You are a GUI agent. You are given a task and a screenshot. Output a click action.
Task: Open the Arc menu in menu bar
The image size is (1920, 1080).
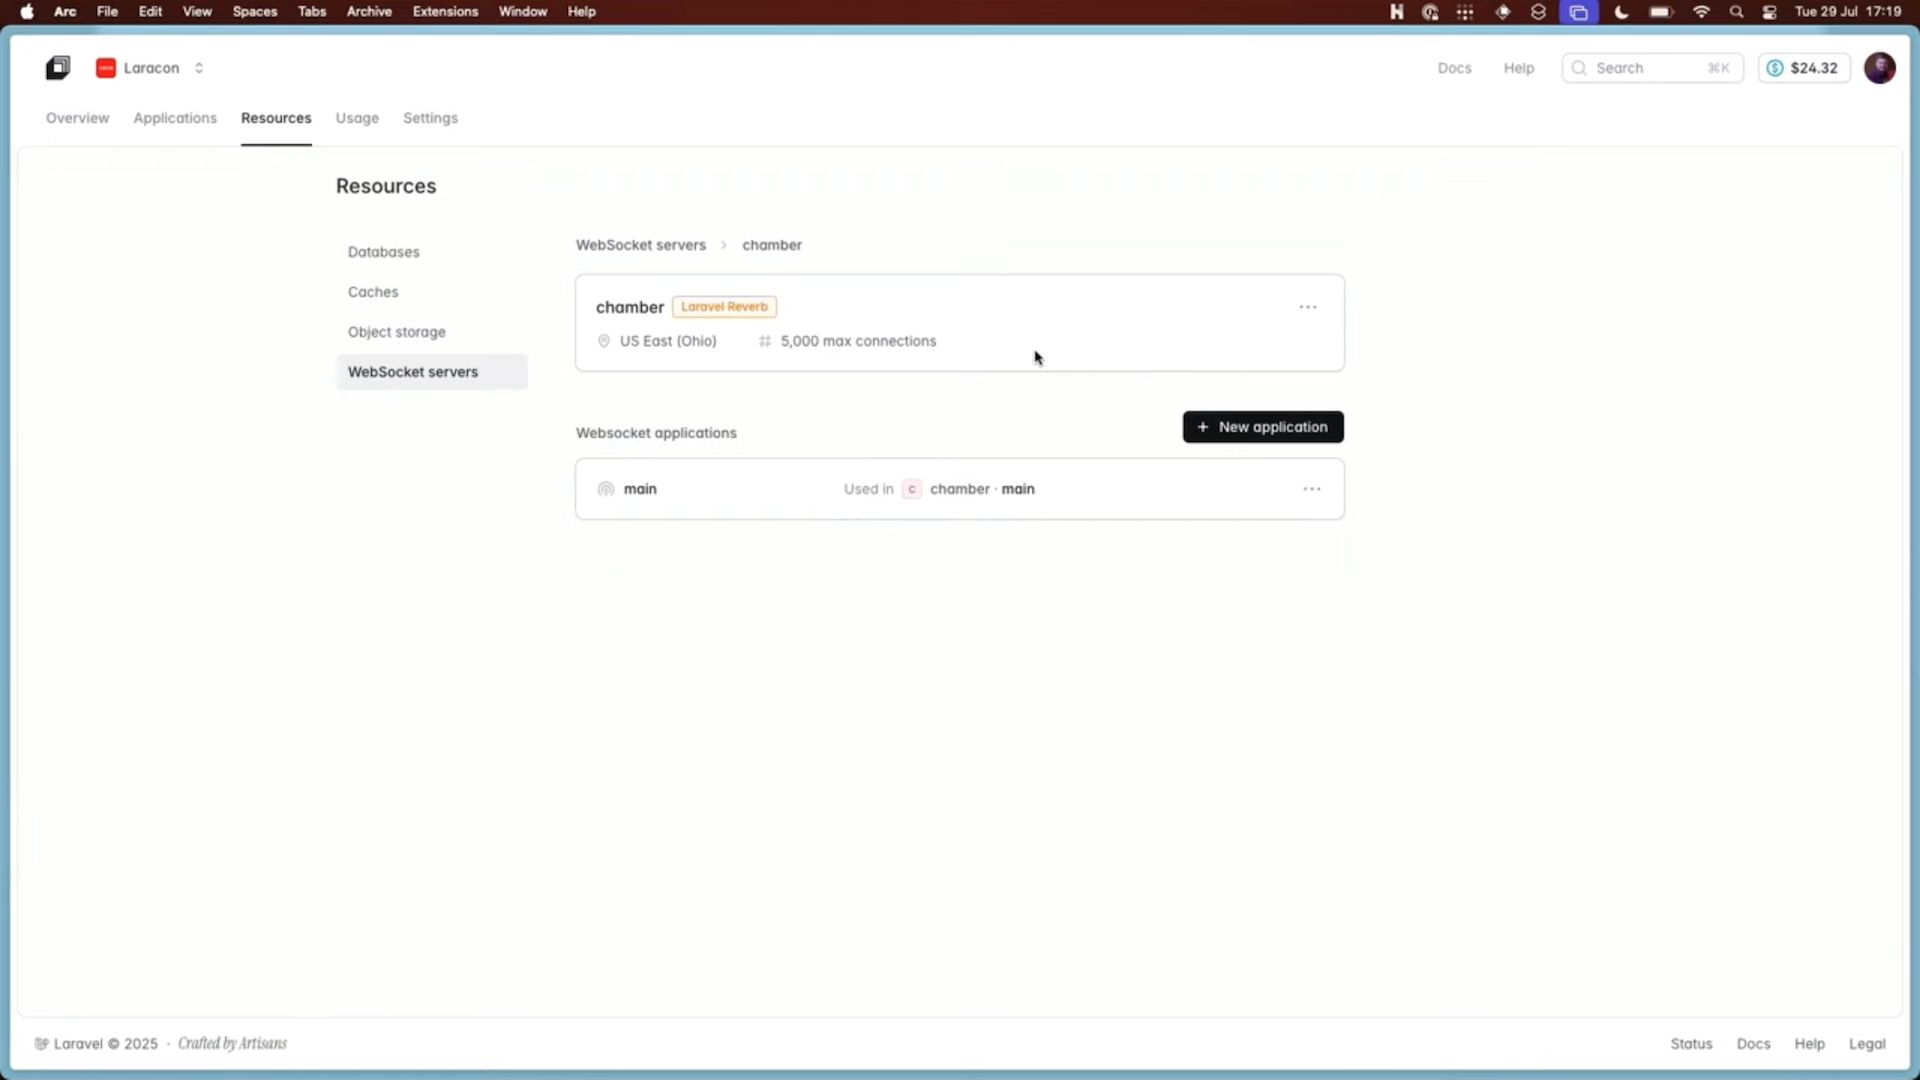65,12
